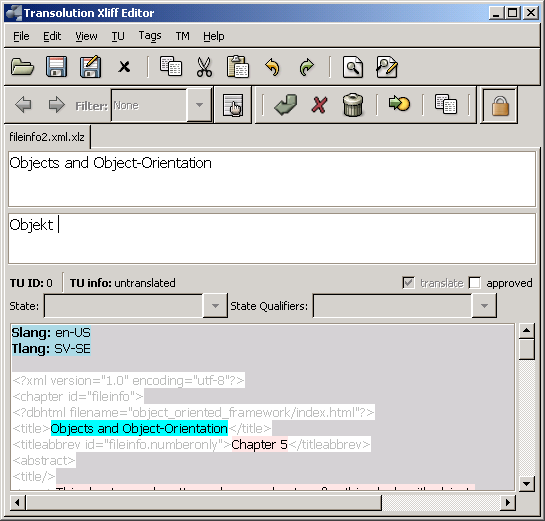Click Slang: en-US line
Screen dimensions: 545x521
[x=51, y=333]
